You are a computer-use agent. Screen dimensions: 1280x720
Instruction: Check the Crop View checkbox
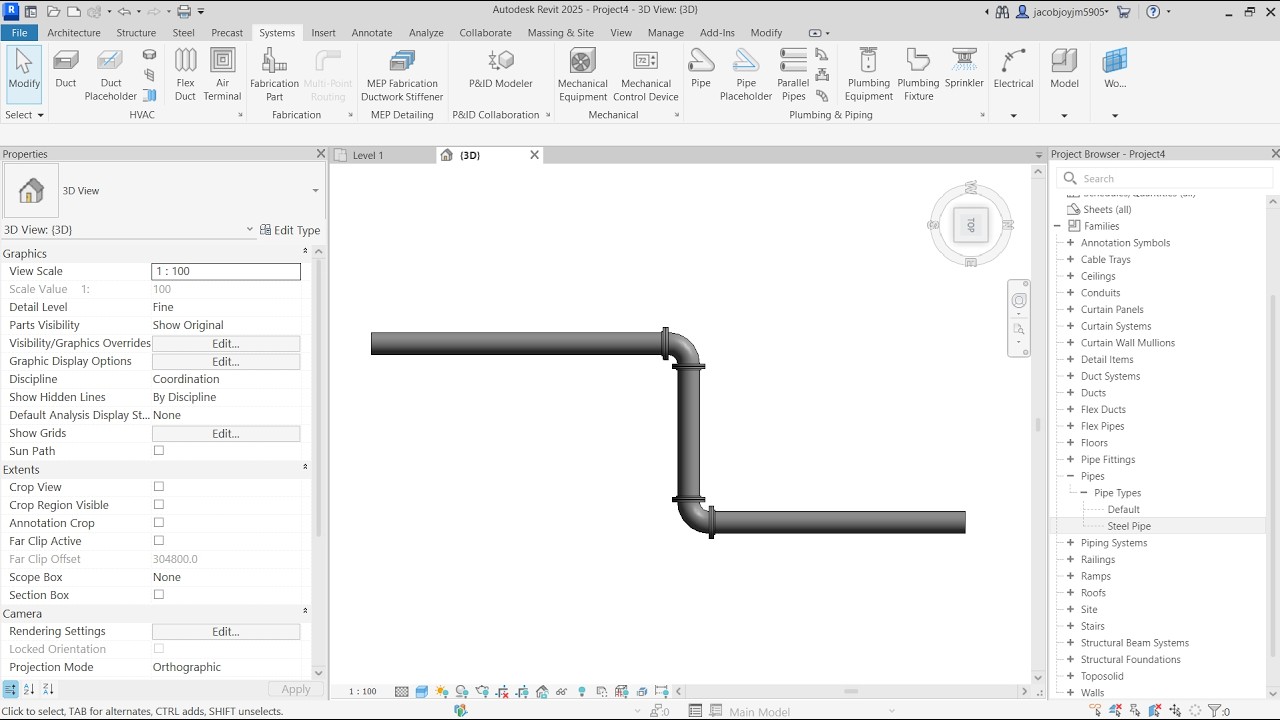pos(158,487)
